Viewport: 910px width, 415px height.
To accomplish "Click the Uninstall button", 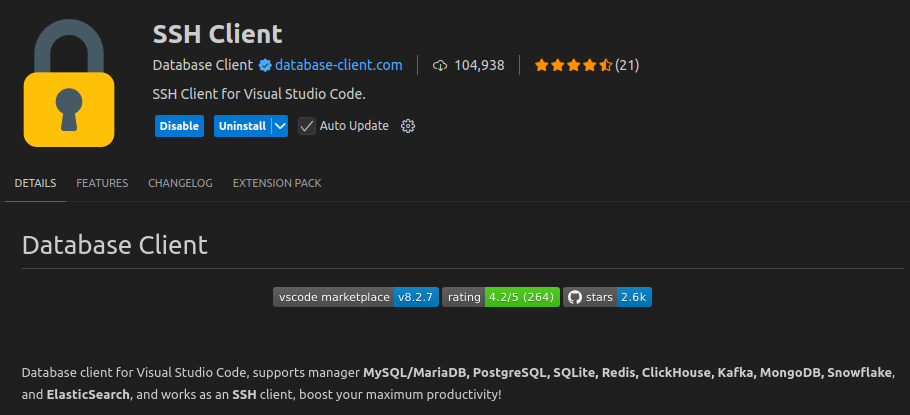I will coord(243,126).
